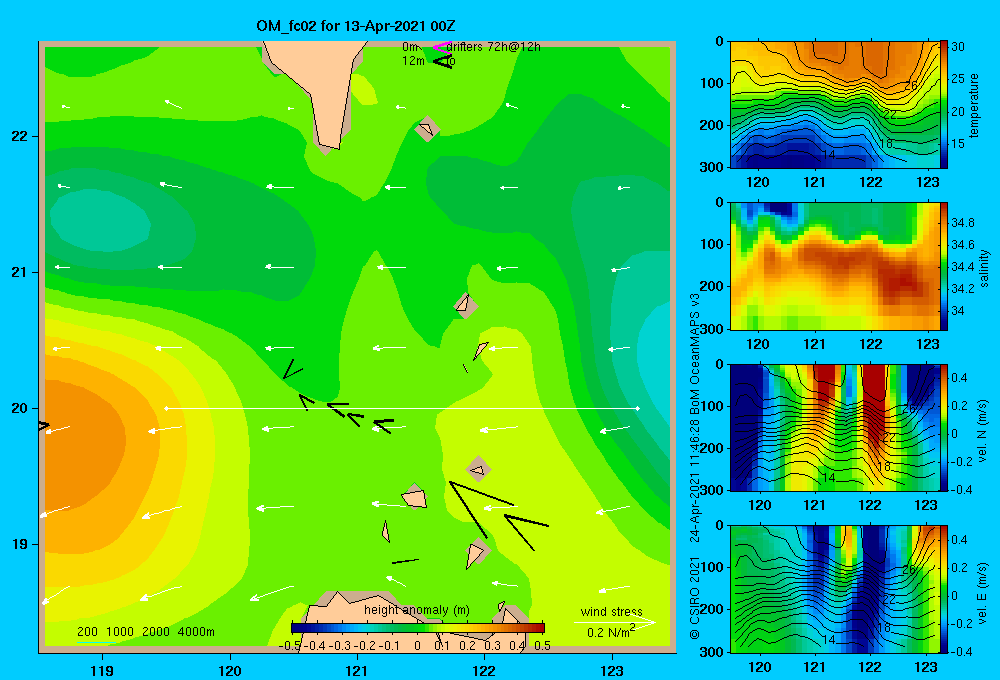The image size is (1000, 680).
Task: Click the salinity colorbar
Action: (943, 266)
